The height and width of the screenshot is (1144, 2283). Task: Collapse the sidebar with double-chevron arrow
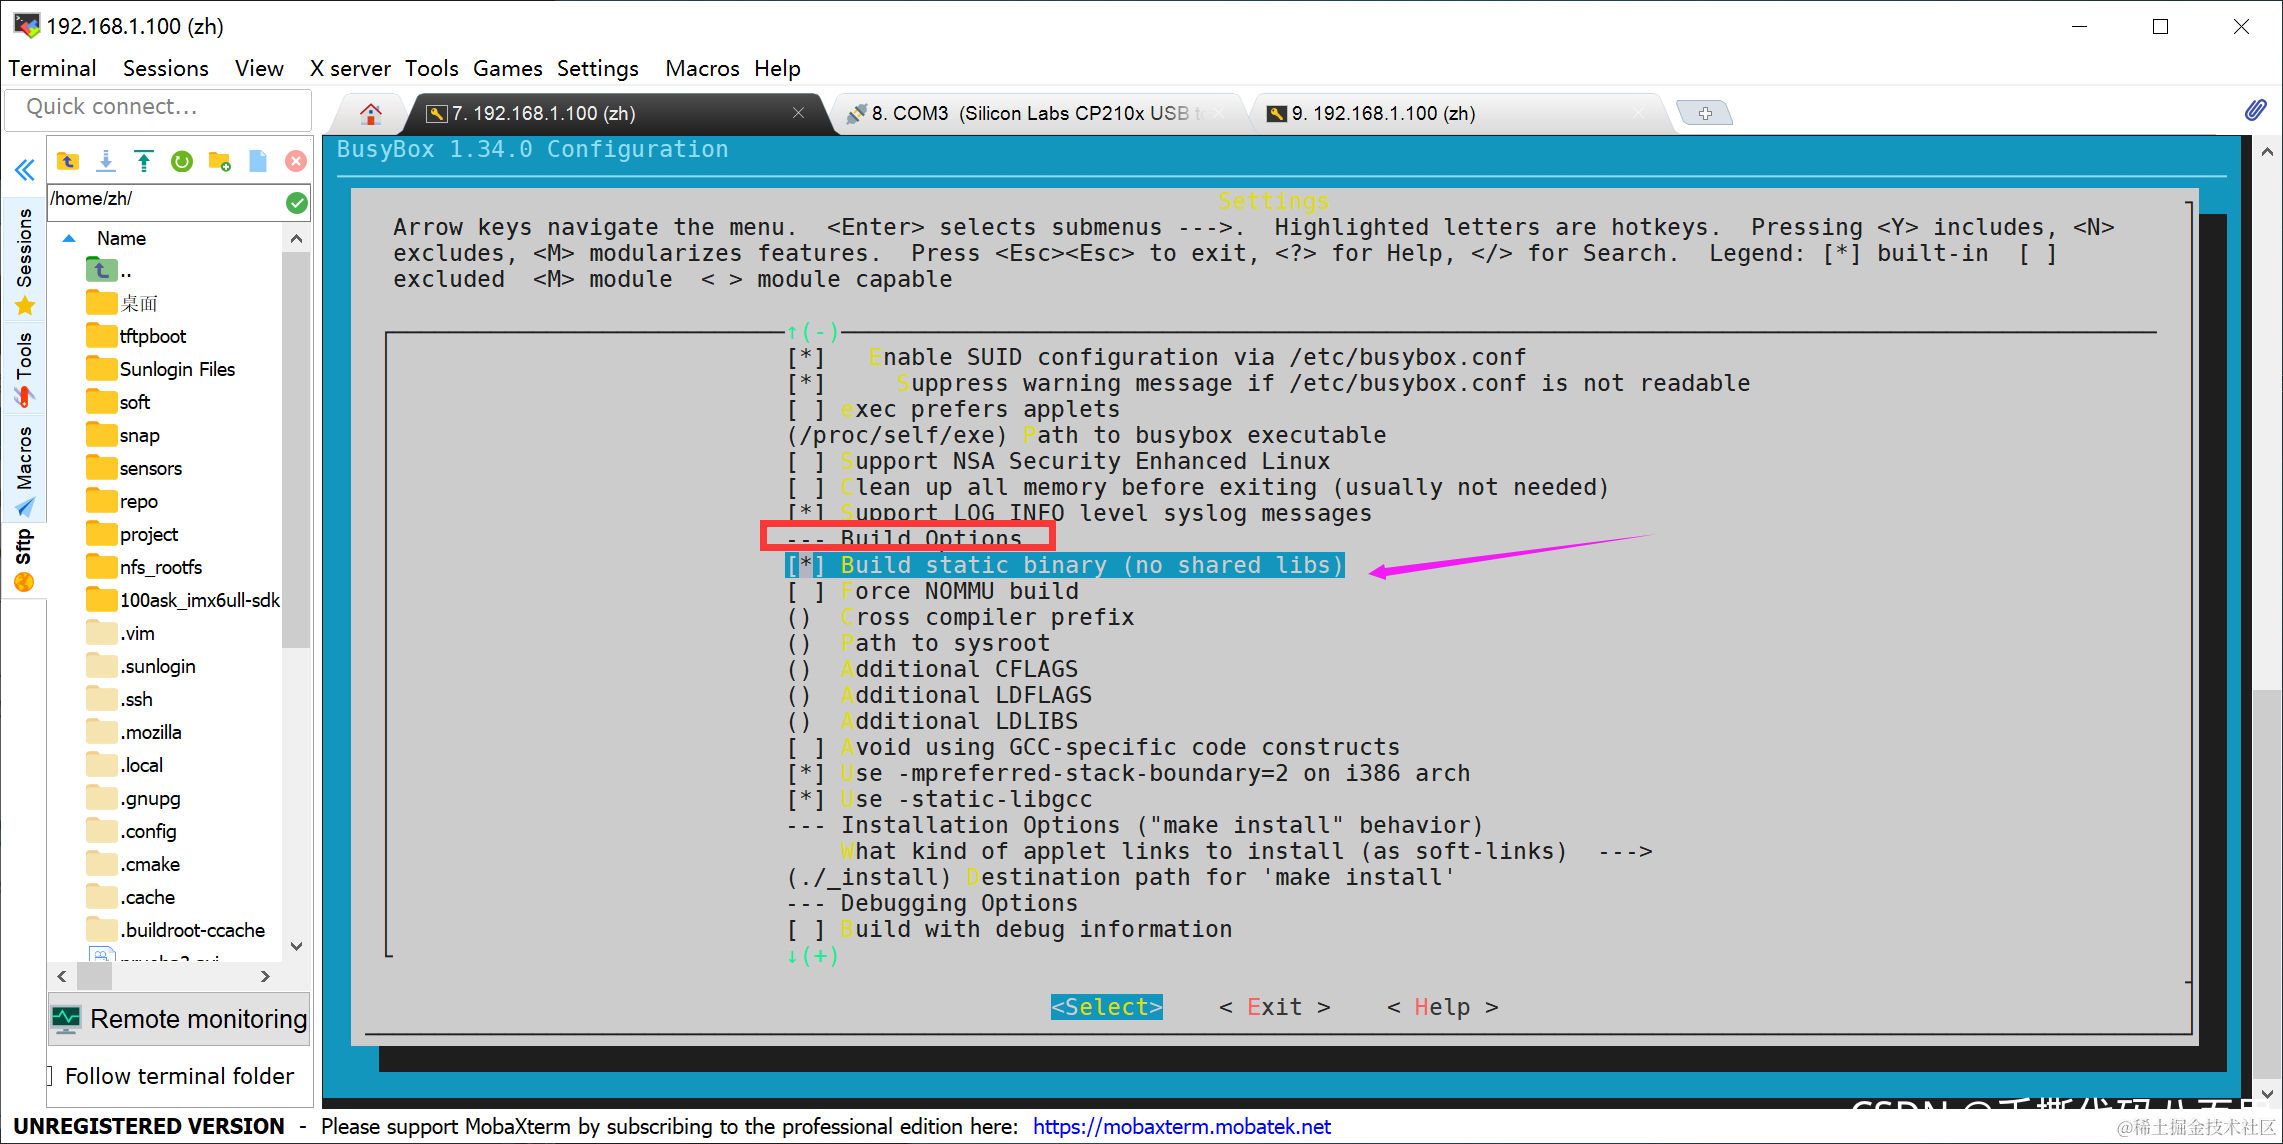point(25,169)
